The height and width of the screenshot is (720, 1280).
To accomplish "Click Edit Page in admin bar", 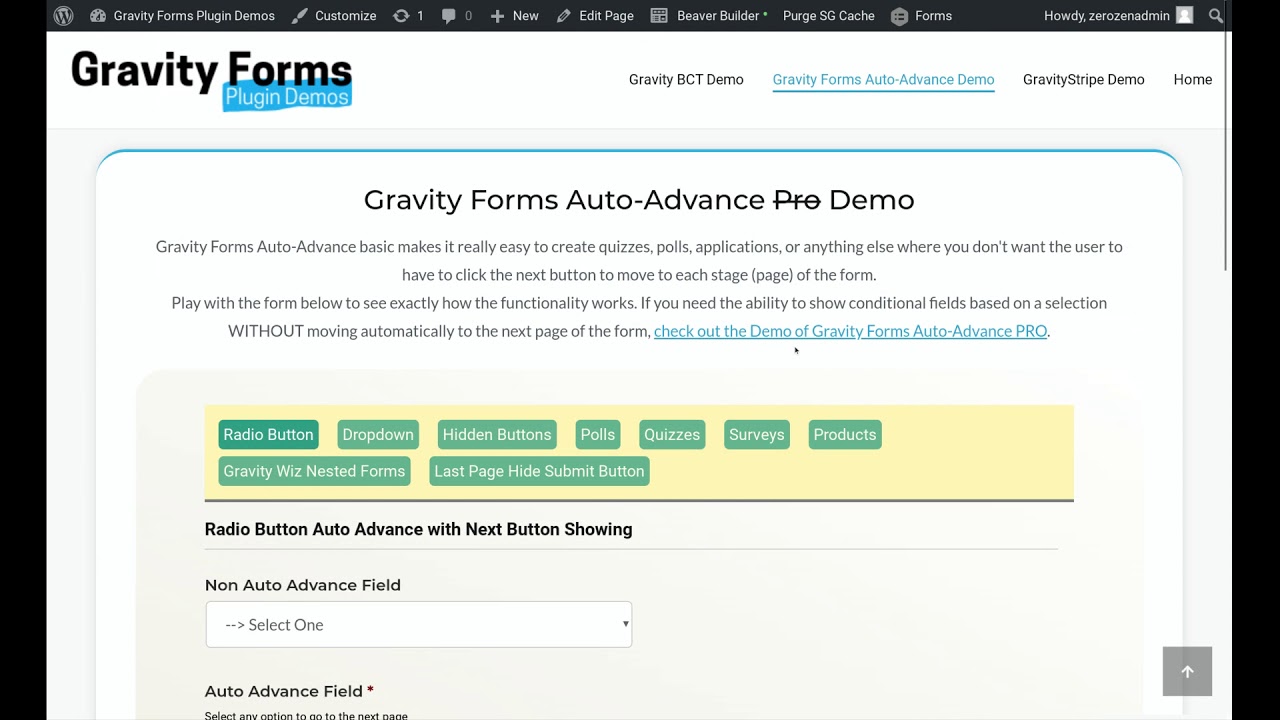I will coord(595,16).
